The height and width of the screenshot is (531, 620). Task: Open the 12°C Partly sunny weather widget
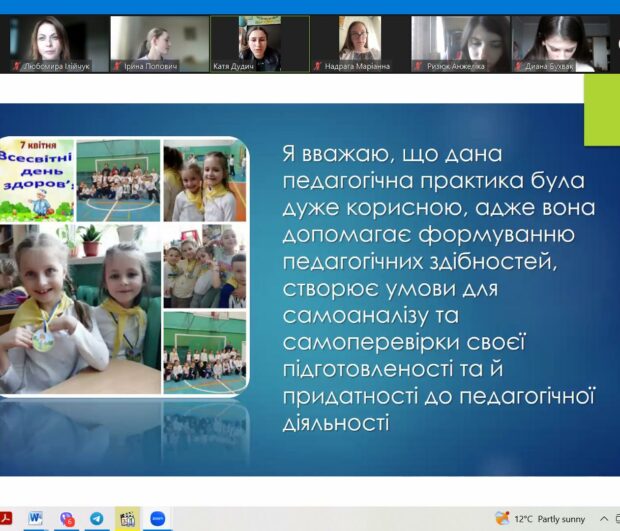(x=540, y=518)
